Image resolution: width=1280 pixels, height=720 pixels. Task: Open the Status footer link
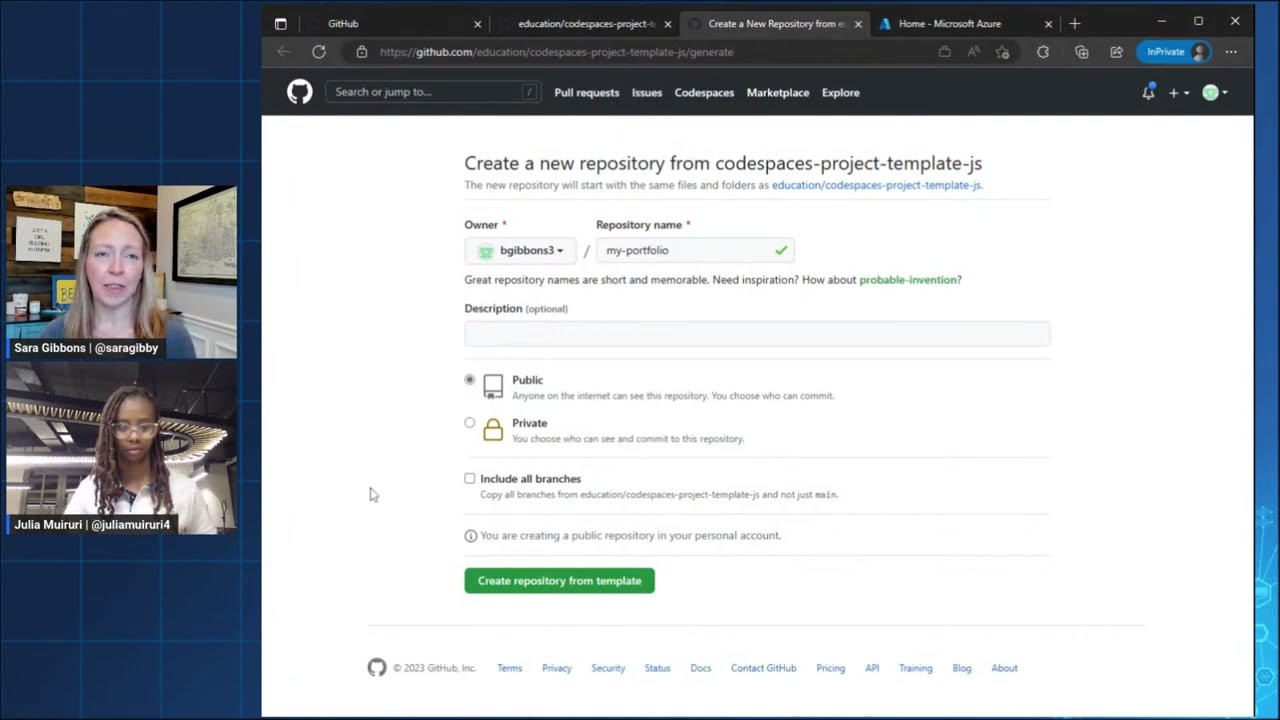pos(657,668)
